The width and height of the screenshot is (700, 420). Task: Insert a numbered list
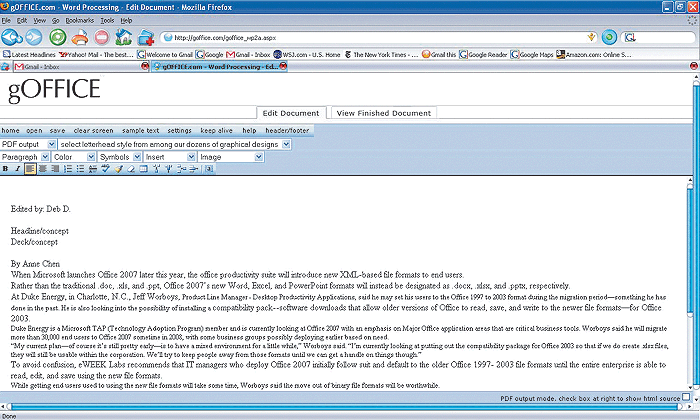[x=68, y=169]
